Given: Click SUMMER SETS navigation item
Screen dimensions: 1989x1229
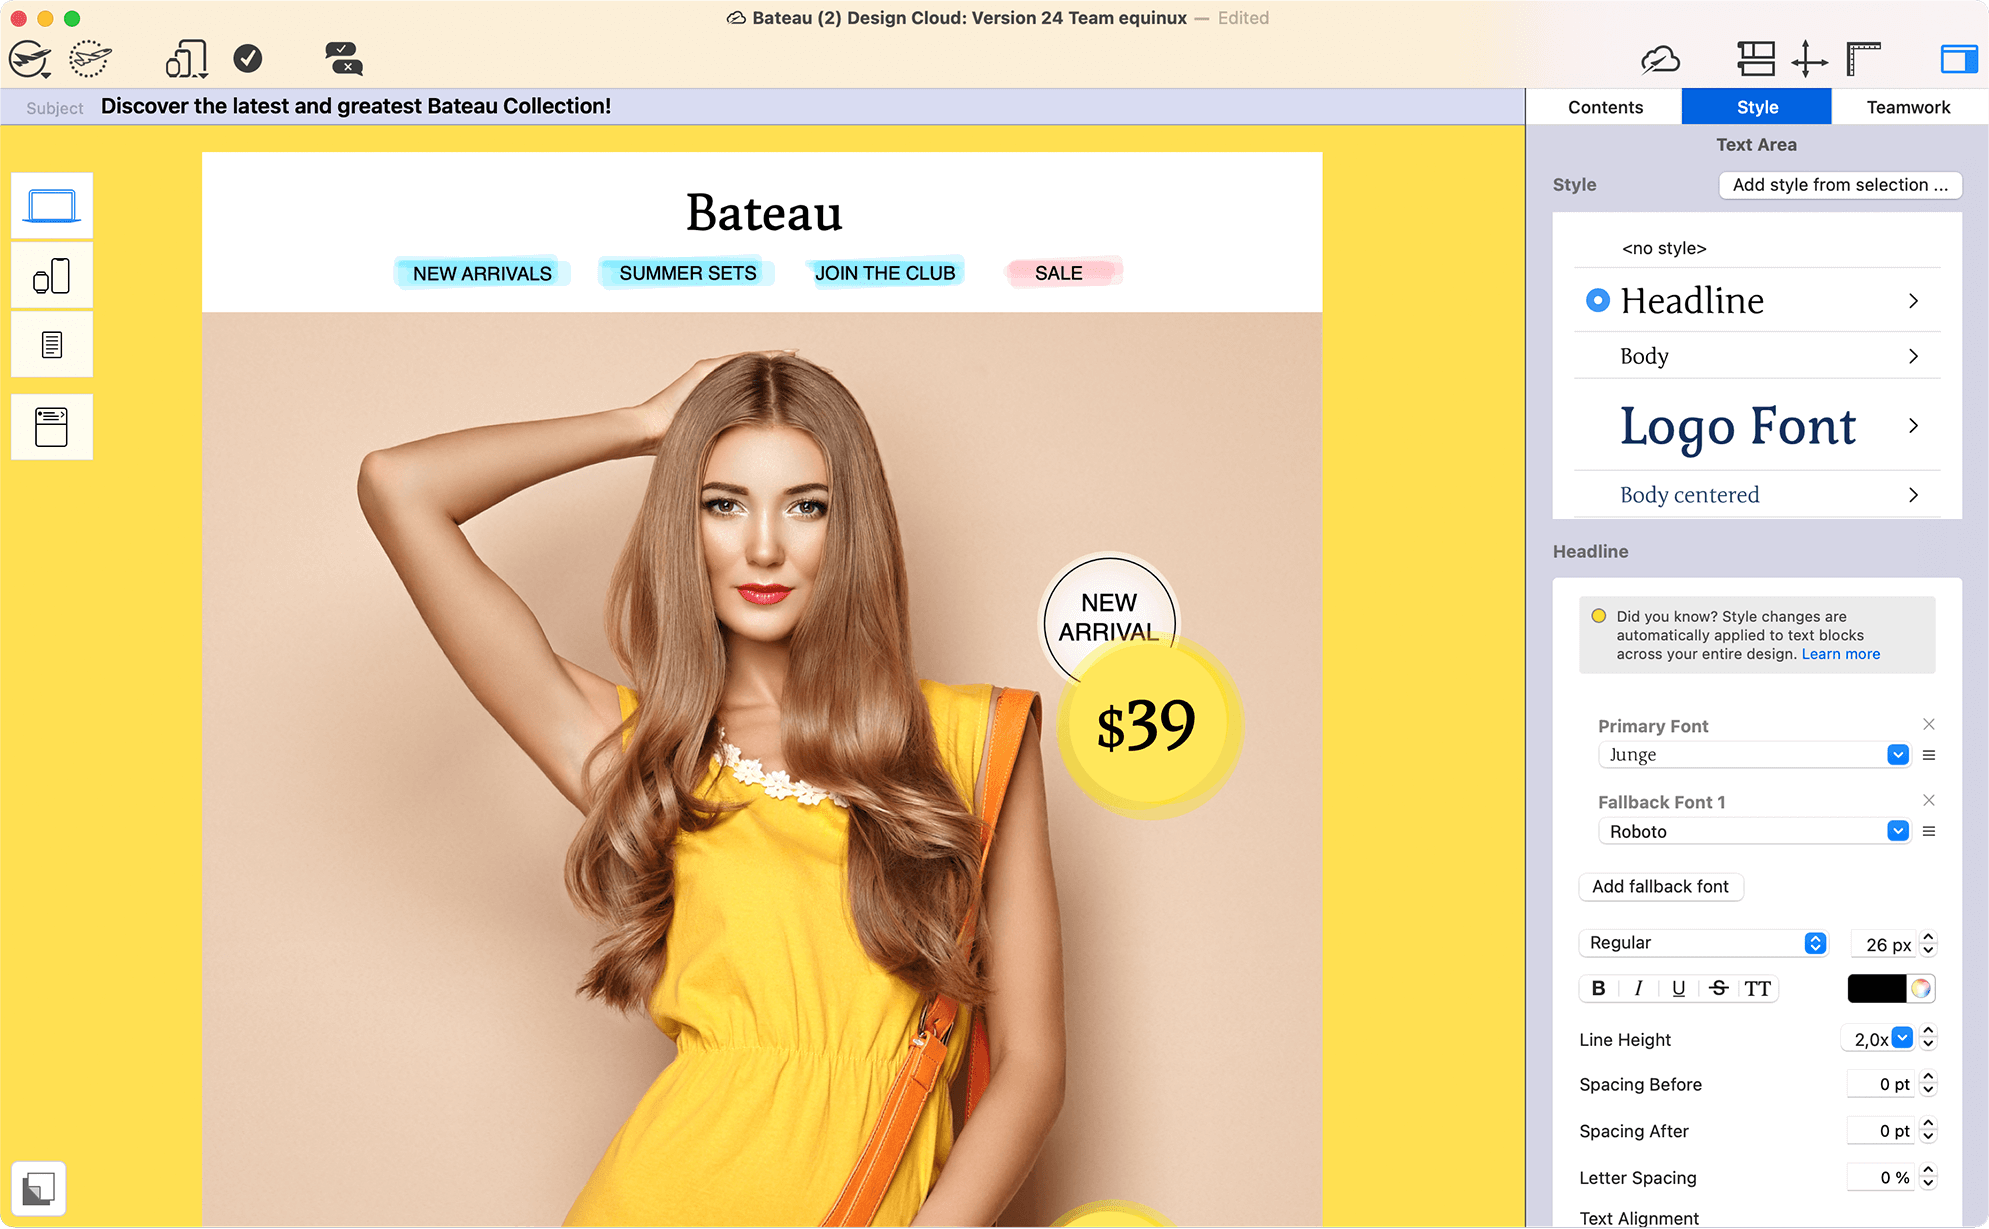Looking at the screenshot, I should point(687,273).
